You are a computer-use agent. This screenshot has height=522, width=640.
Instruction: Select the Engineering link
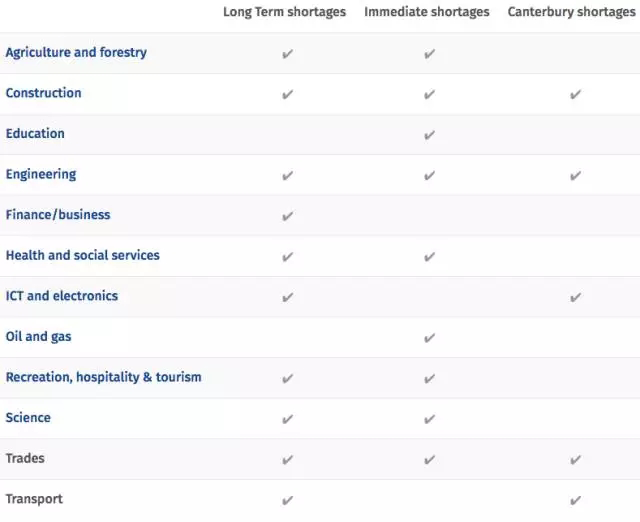pyautogui.click(x=41, y=174)
